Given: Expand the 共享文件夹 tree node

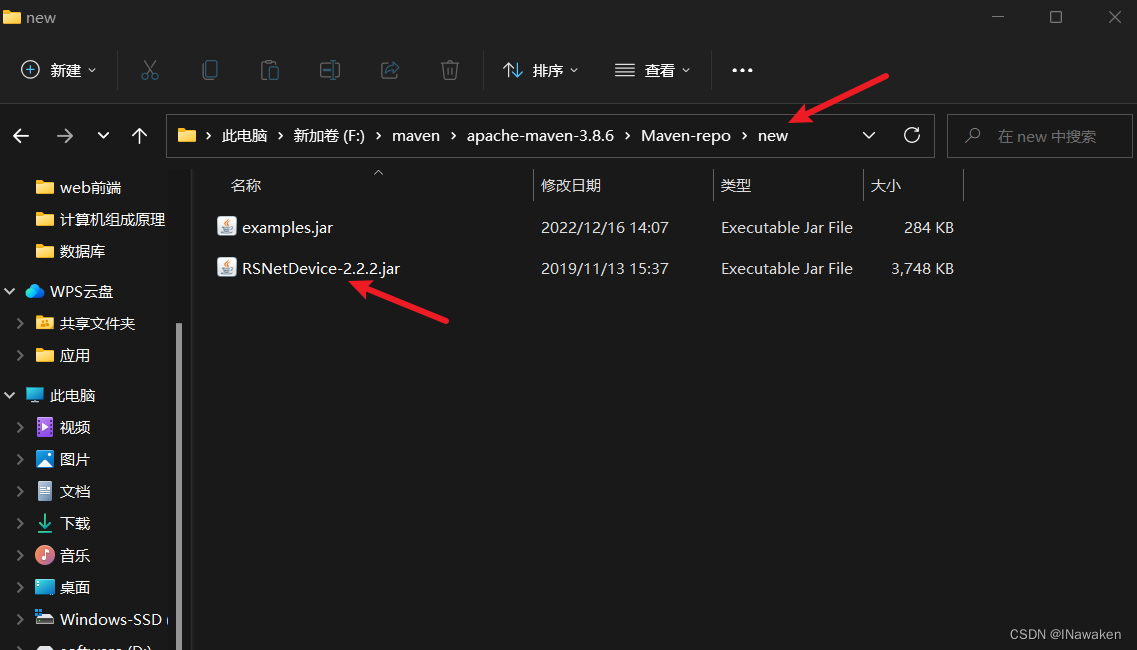Looking at the screenshot, I should point(20,324).
